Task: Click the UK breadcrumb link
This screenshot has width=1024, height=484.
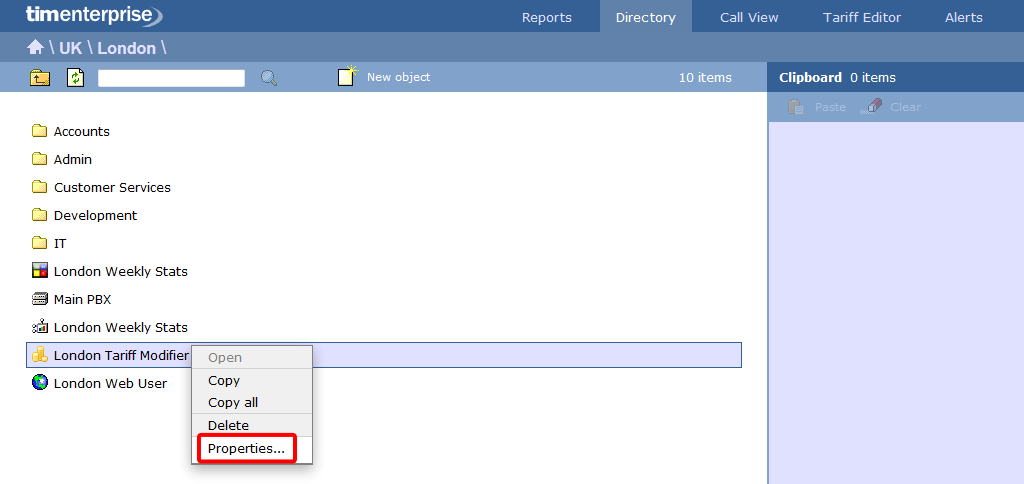Action: point(71,48)
